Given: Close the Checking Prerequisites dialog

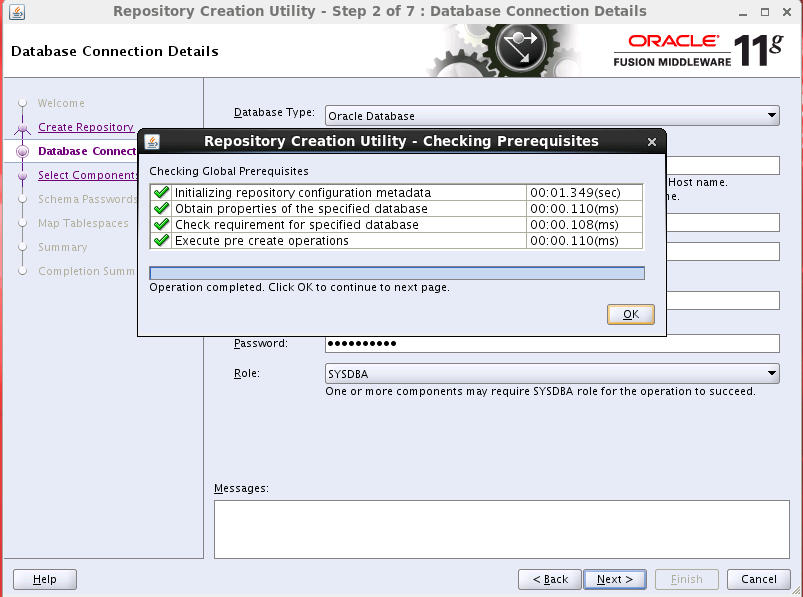Looking at the screenshot, I should point(651,142).
